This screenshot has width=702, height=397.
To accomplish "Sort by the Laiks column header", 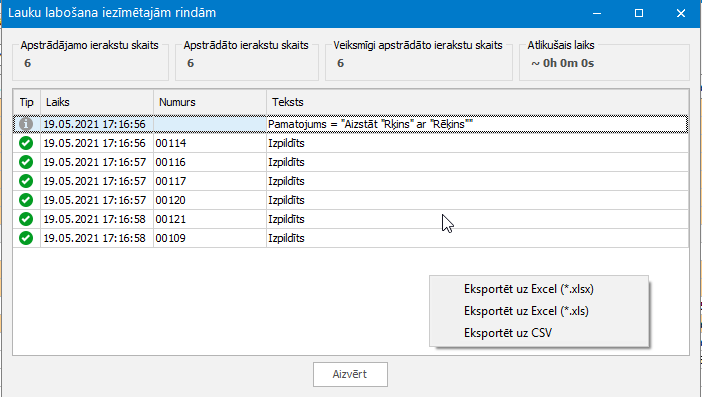I will (x=97, y=102).
